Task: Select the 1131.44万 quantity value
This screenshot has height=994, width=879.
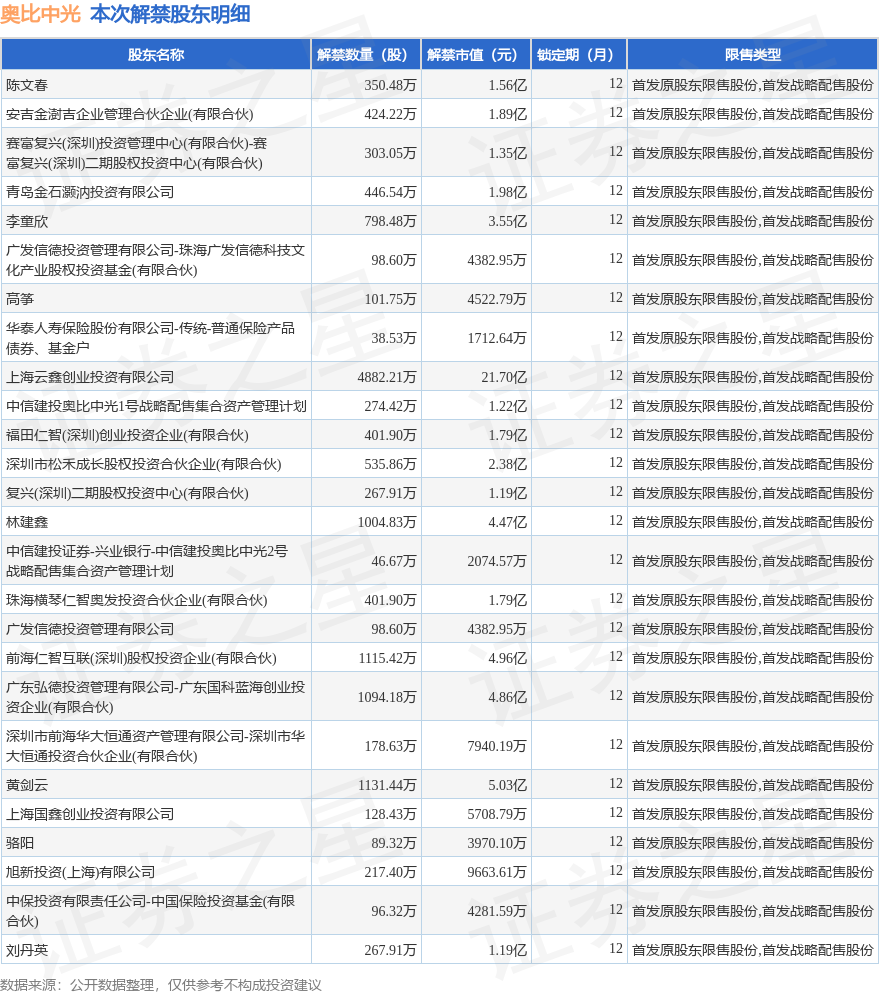Action: click(x=387, y=785)
